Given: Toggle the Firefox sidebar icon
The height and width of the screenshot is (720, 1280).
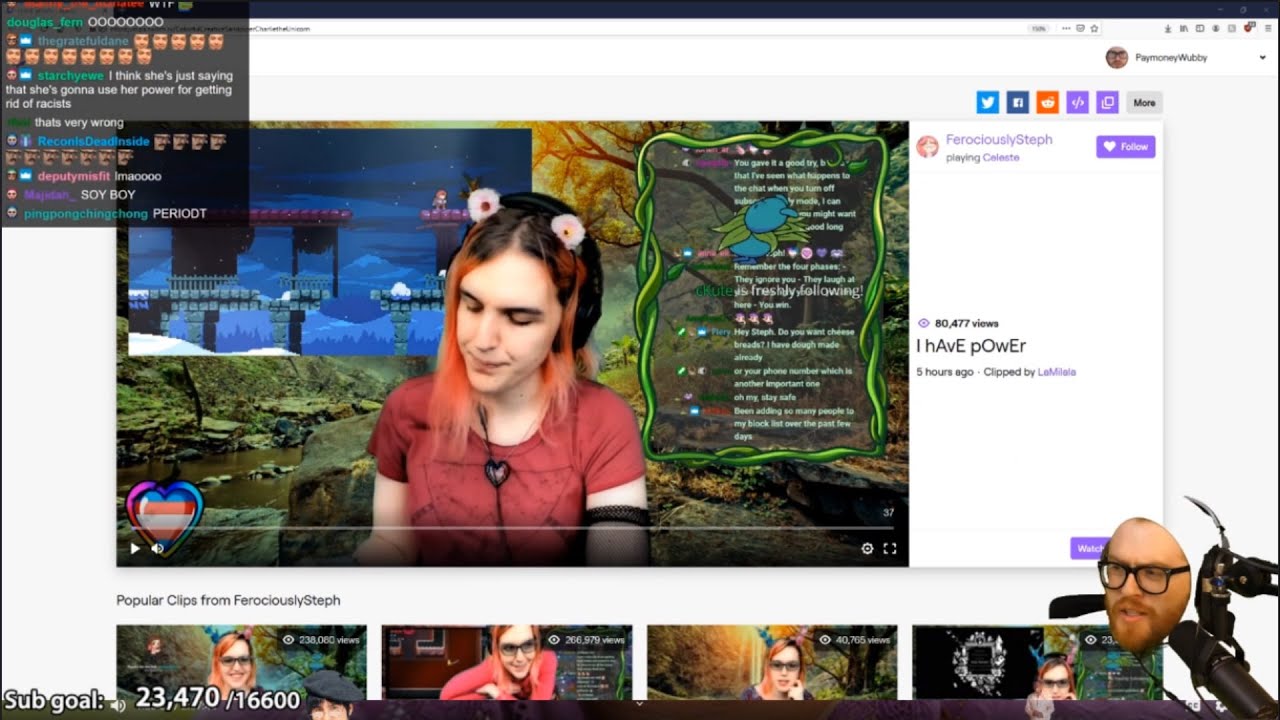Looking at the screenshot, I should [x=1199, y=28].
